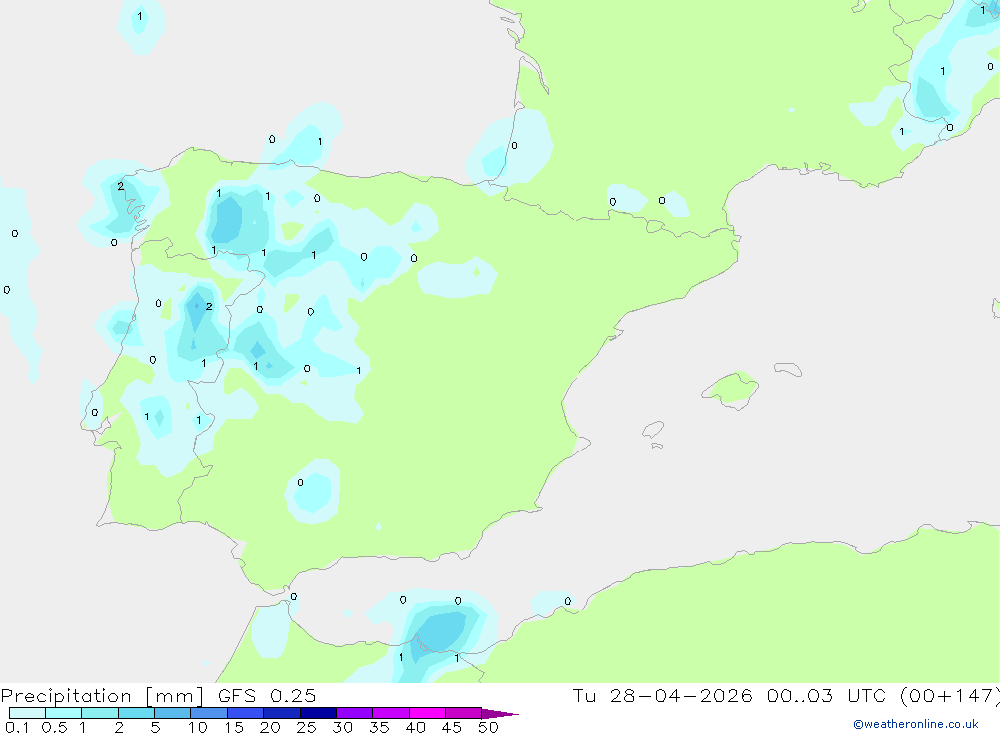Click the legend value '10'
The height and width of the screenshot is (733, 1000).
198,727
